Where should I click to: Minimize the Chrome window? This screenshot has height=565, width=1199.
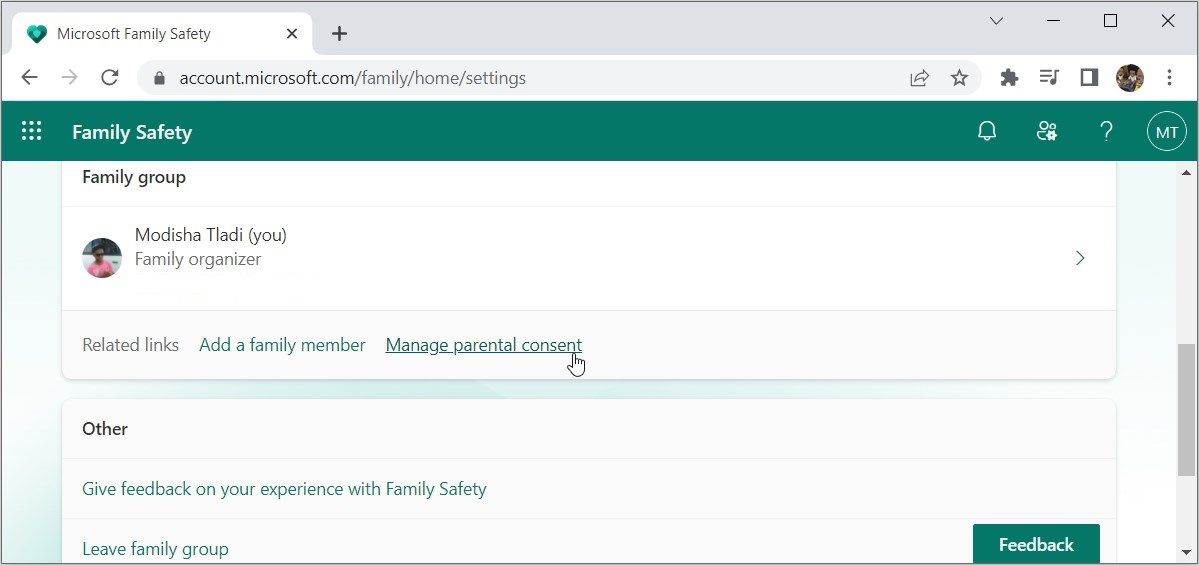[1054, 21]
